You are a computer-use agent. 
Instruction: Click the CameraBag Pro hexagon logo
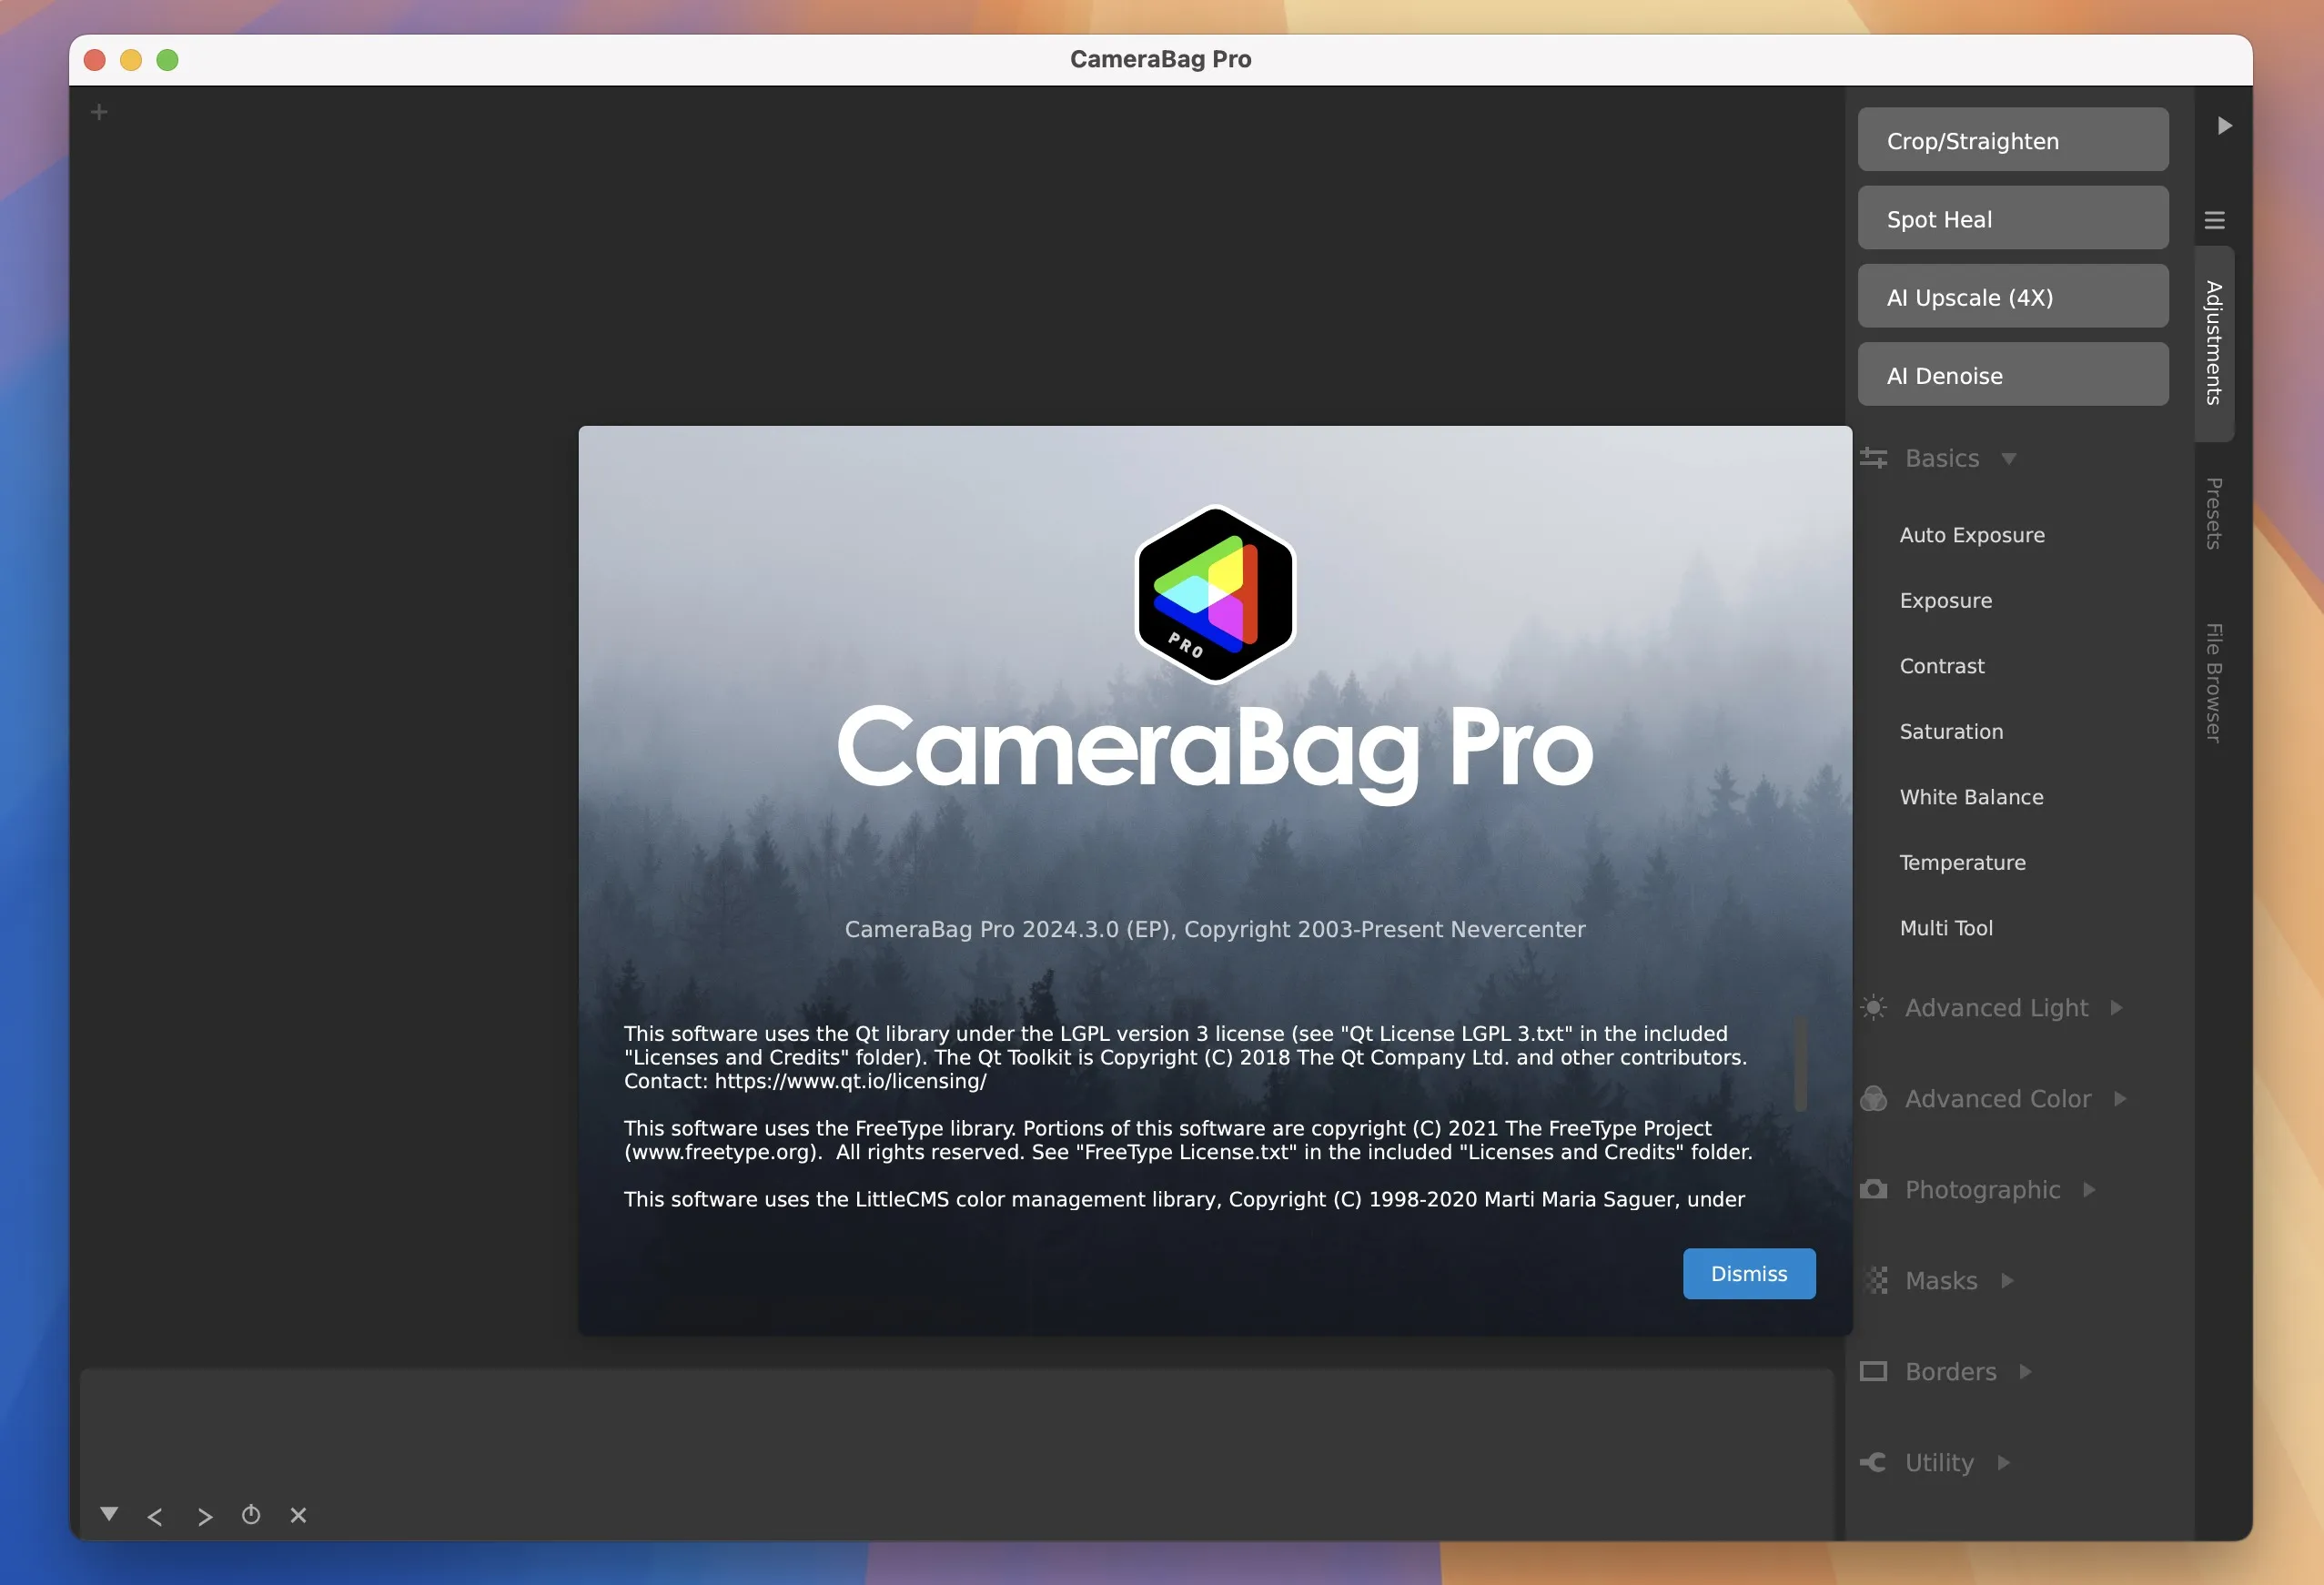[x=1215, y=594]
